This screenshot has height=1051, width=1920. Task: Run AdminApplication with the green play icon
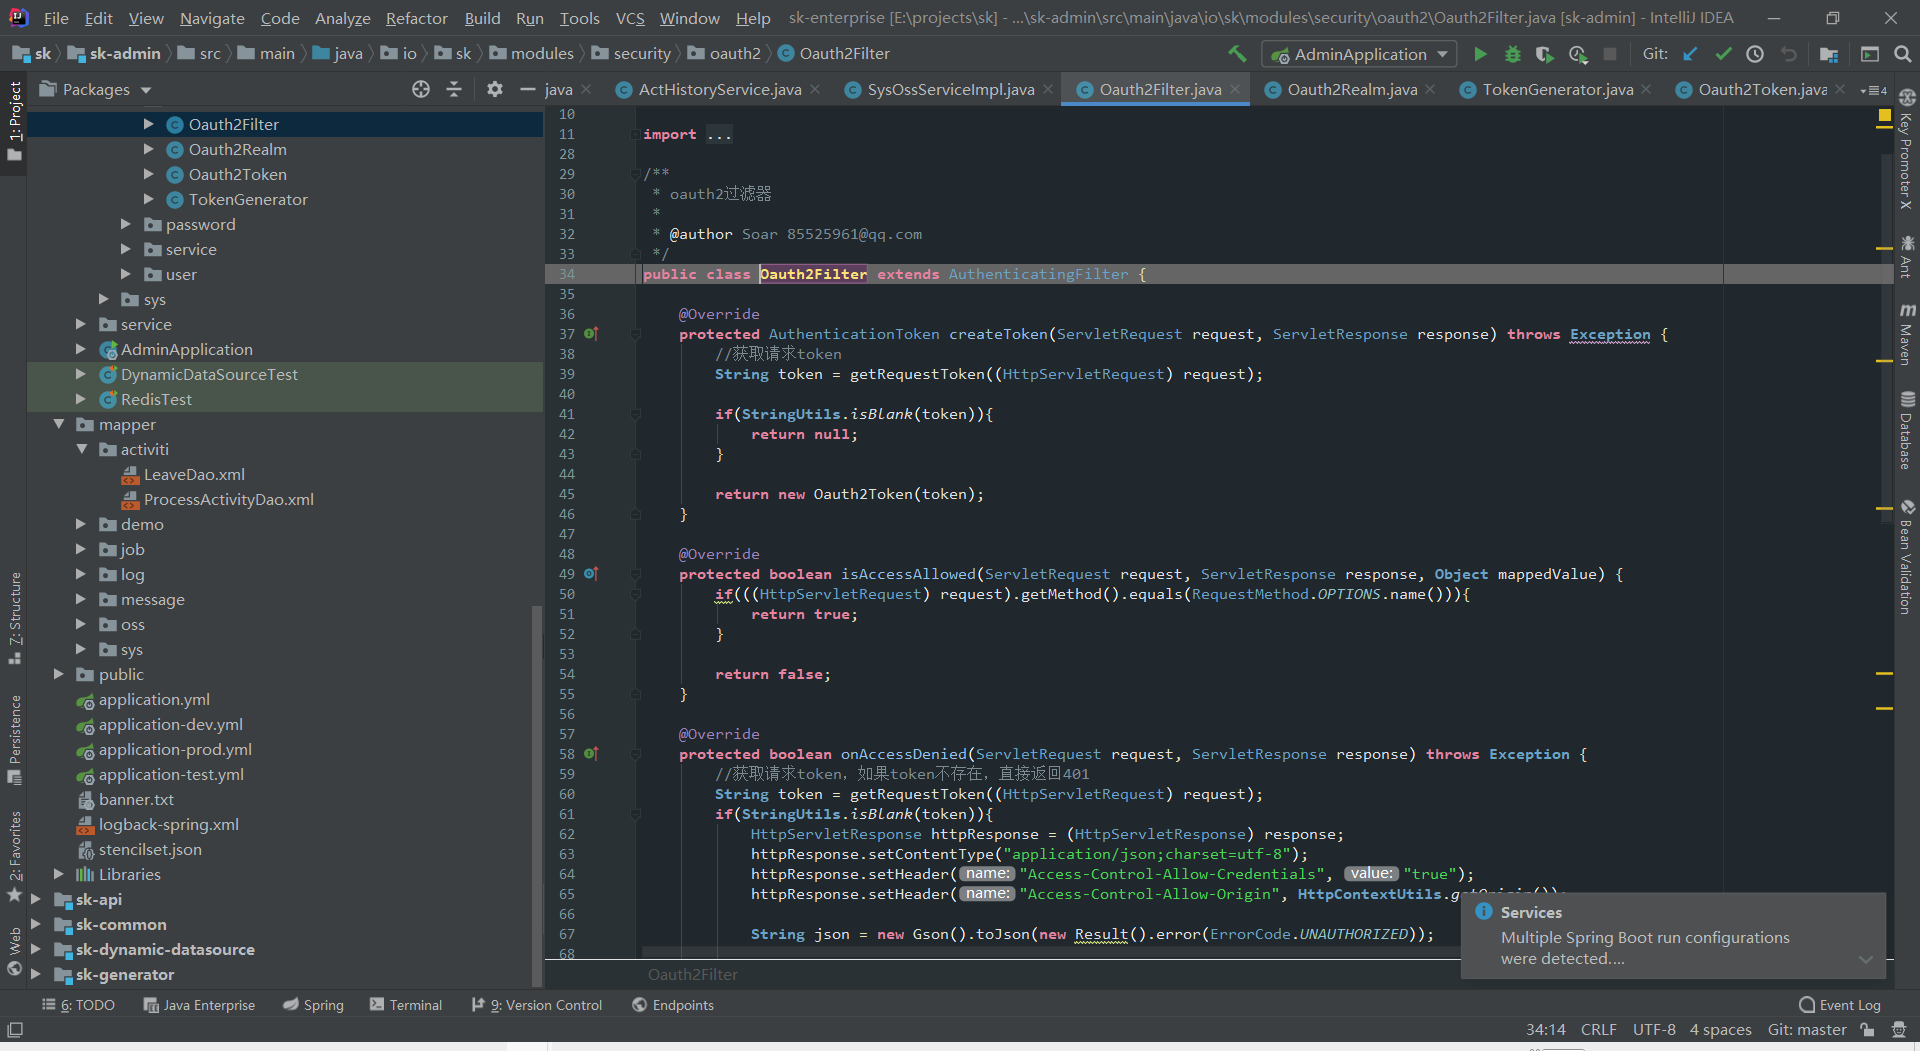(x=1480, y=54)
